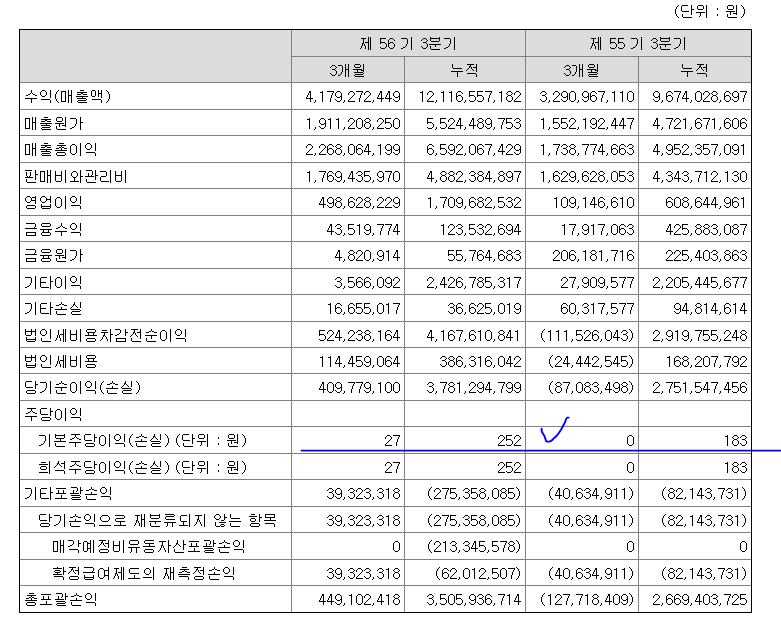Image resolution: width=781 pixels, height=620 pixels.
Task: Click the 영업이익 row label
Action: pyautogui.click(x=53, y=202)
